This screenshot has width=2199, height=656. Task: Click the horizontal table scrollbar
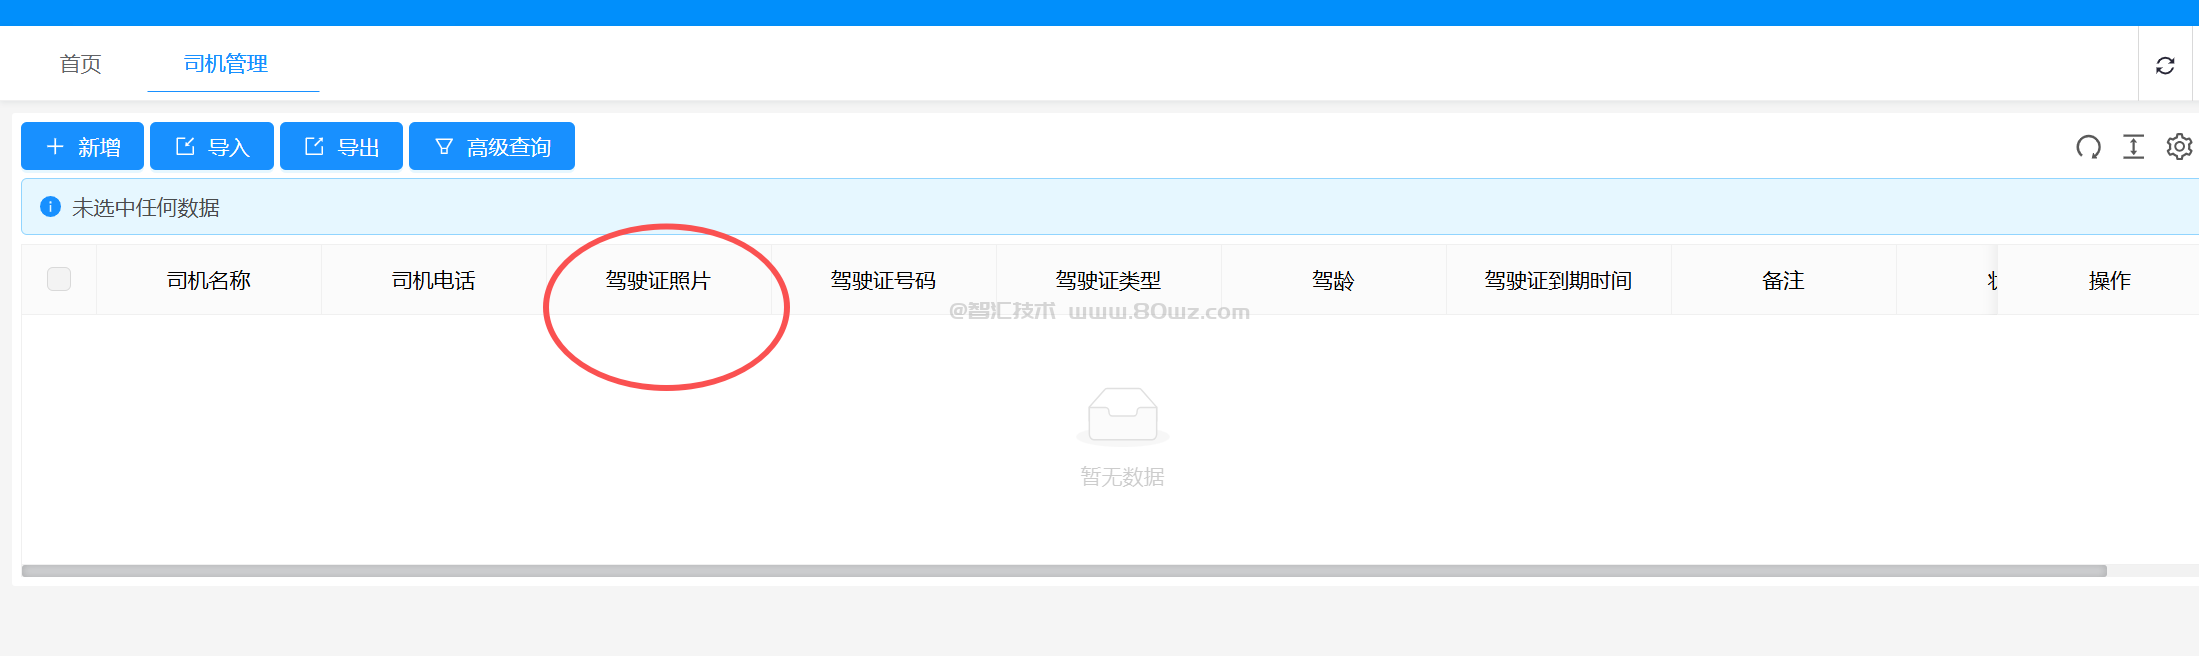tap(1064, 571)
